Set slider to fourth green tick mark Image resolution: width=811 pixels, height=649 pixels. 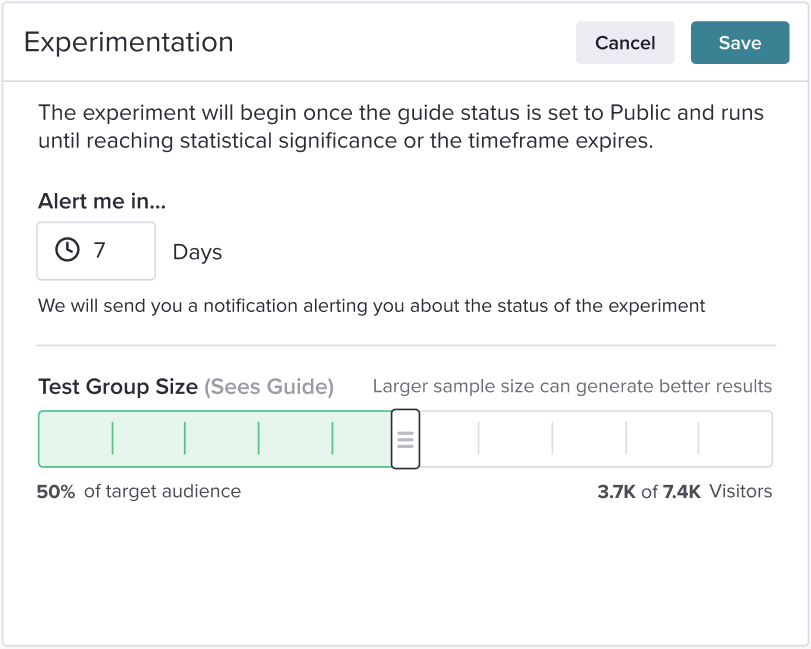[x=333, y=439]
